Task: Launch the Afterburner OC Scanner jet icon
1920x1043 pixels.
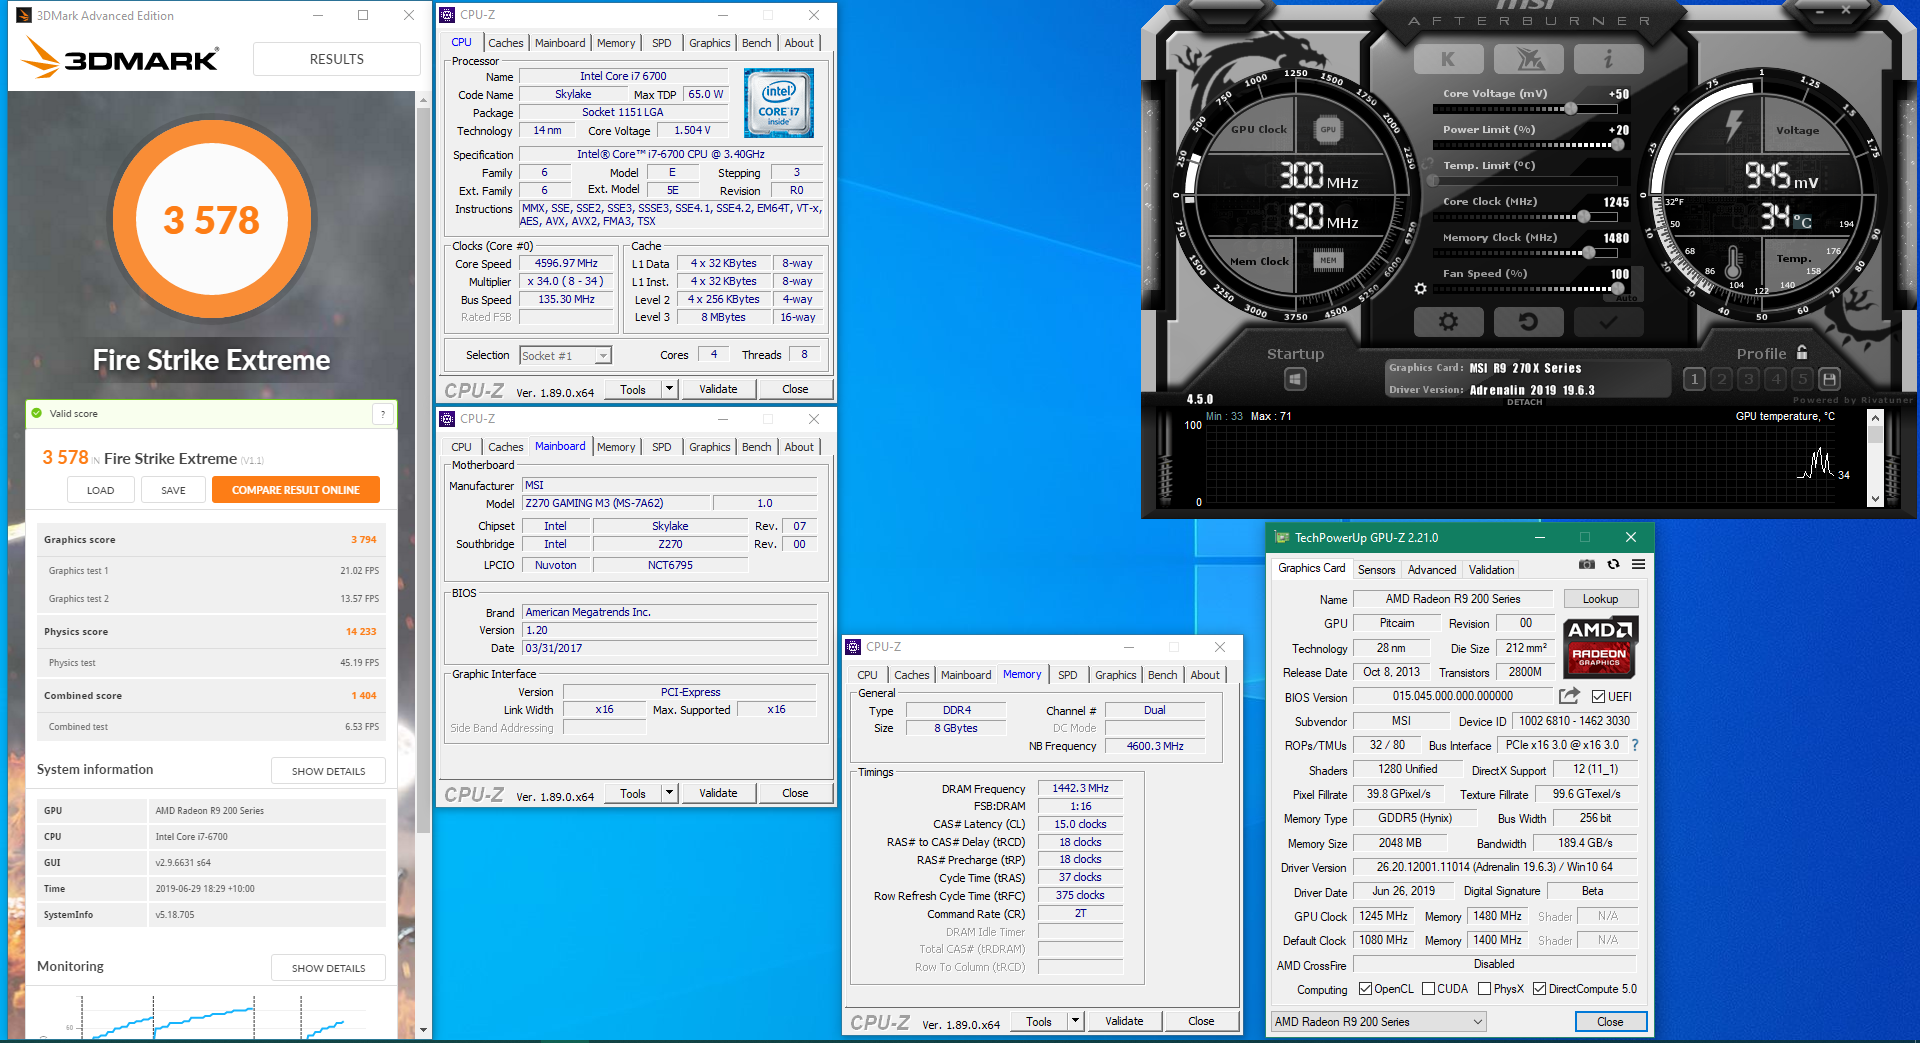Action: pos(1529,60)
